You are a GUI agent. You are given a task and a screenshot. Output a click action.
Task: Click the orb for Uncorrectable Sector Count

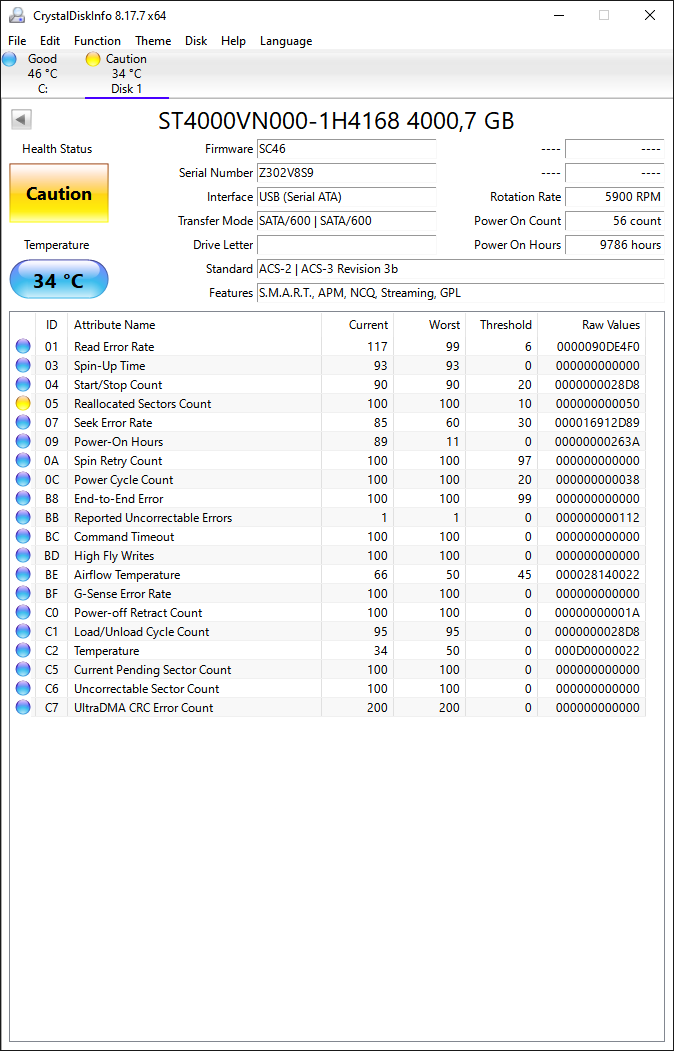(x=23, y=688)
